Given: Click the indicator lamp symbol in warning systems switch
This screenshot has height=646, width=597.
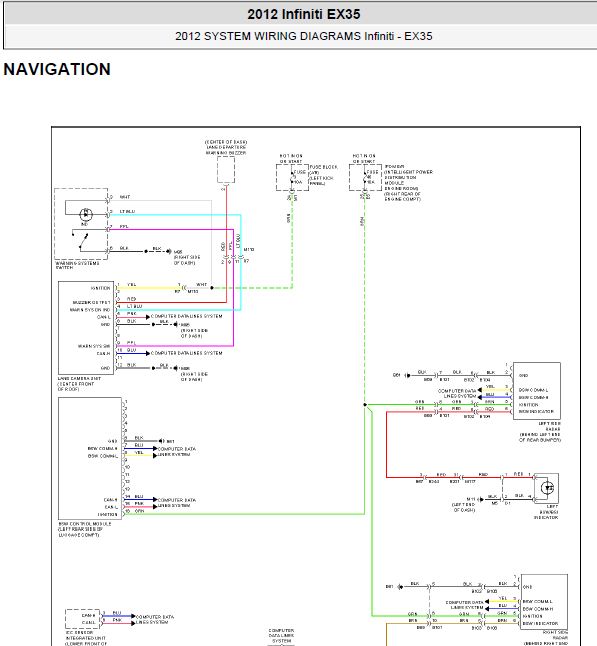Looking at the screenshot, I should (x=86, y=214).
